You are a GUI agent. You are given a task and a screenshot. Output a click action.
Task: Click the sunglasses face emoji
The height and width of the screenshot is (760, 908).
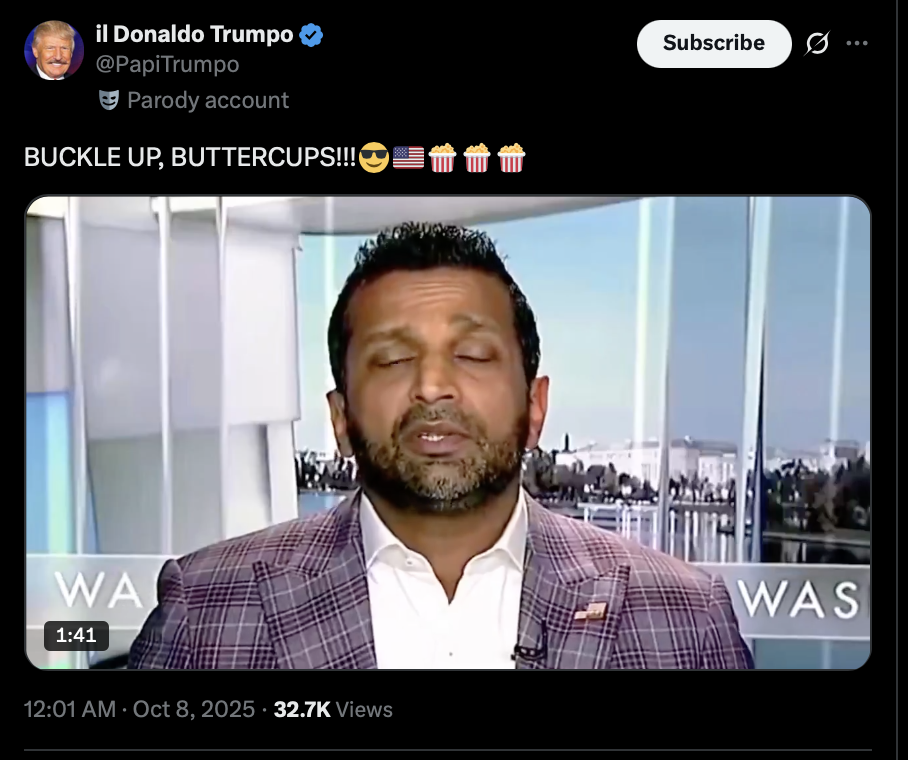(x=374, y=158)
